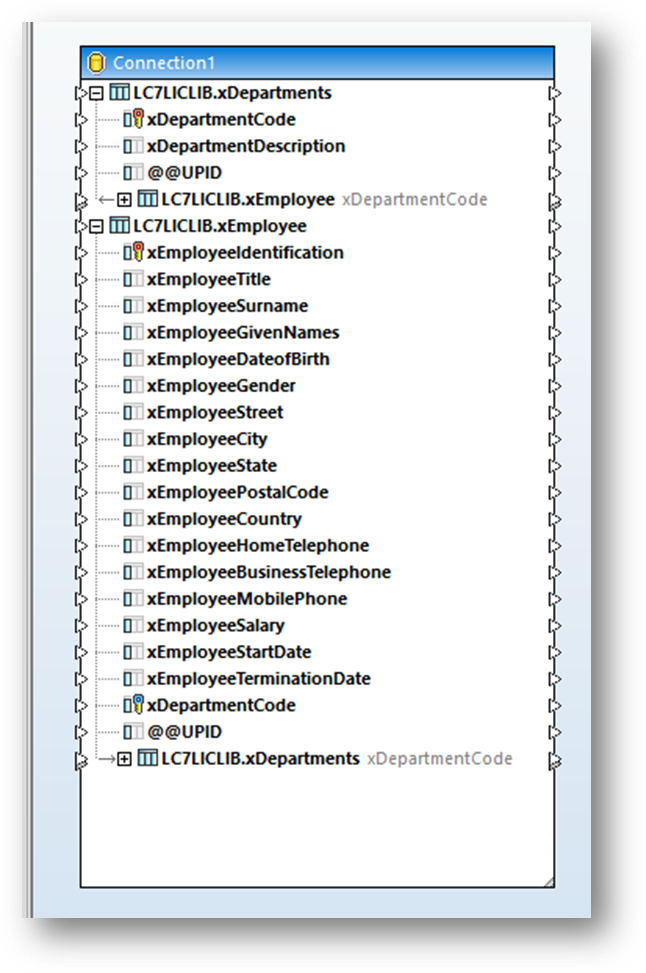Click the input connector left of xEmployeeMobilePhone
Screen dimensions: 646x973
point(81,599)
